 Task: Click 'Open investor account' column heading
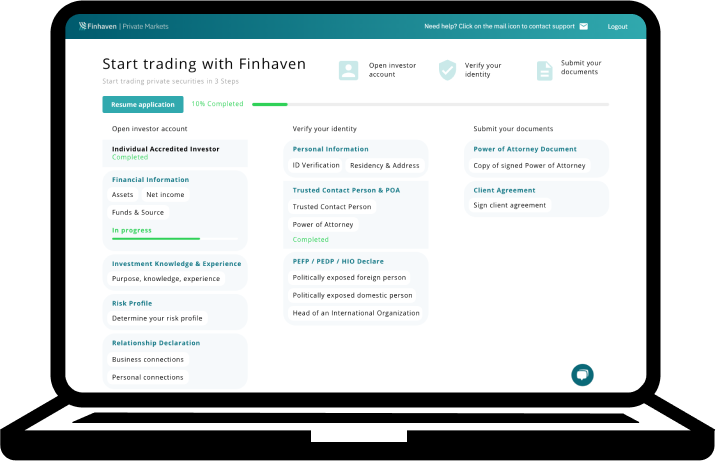[x=149, y=129]
